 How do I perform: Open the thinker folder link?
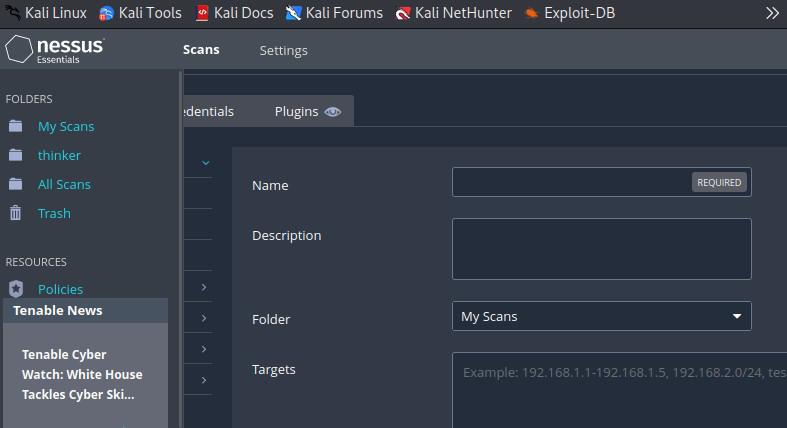click(59, 156)
